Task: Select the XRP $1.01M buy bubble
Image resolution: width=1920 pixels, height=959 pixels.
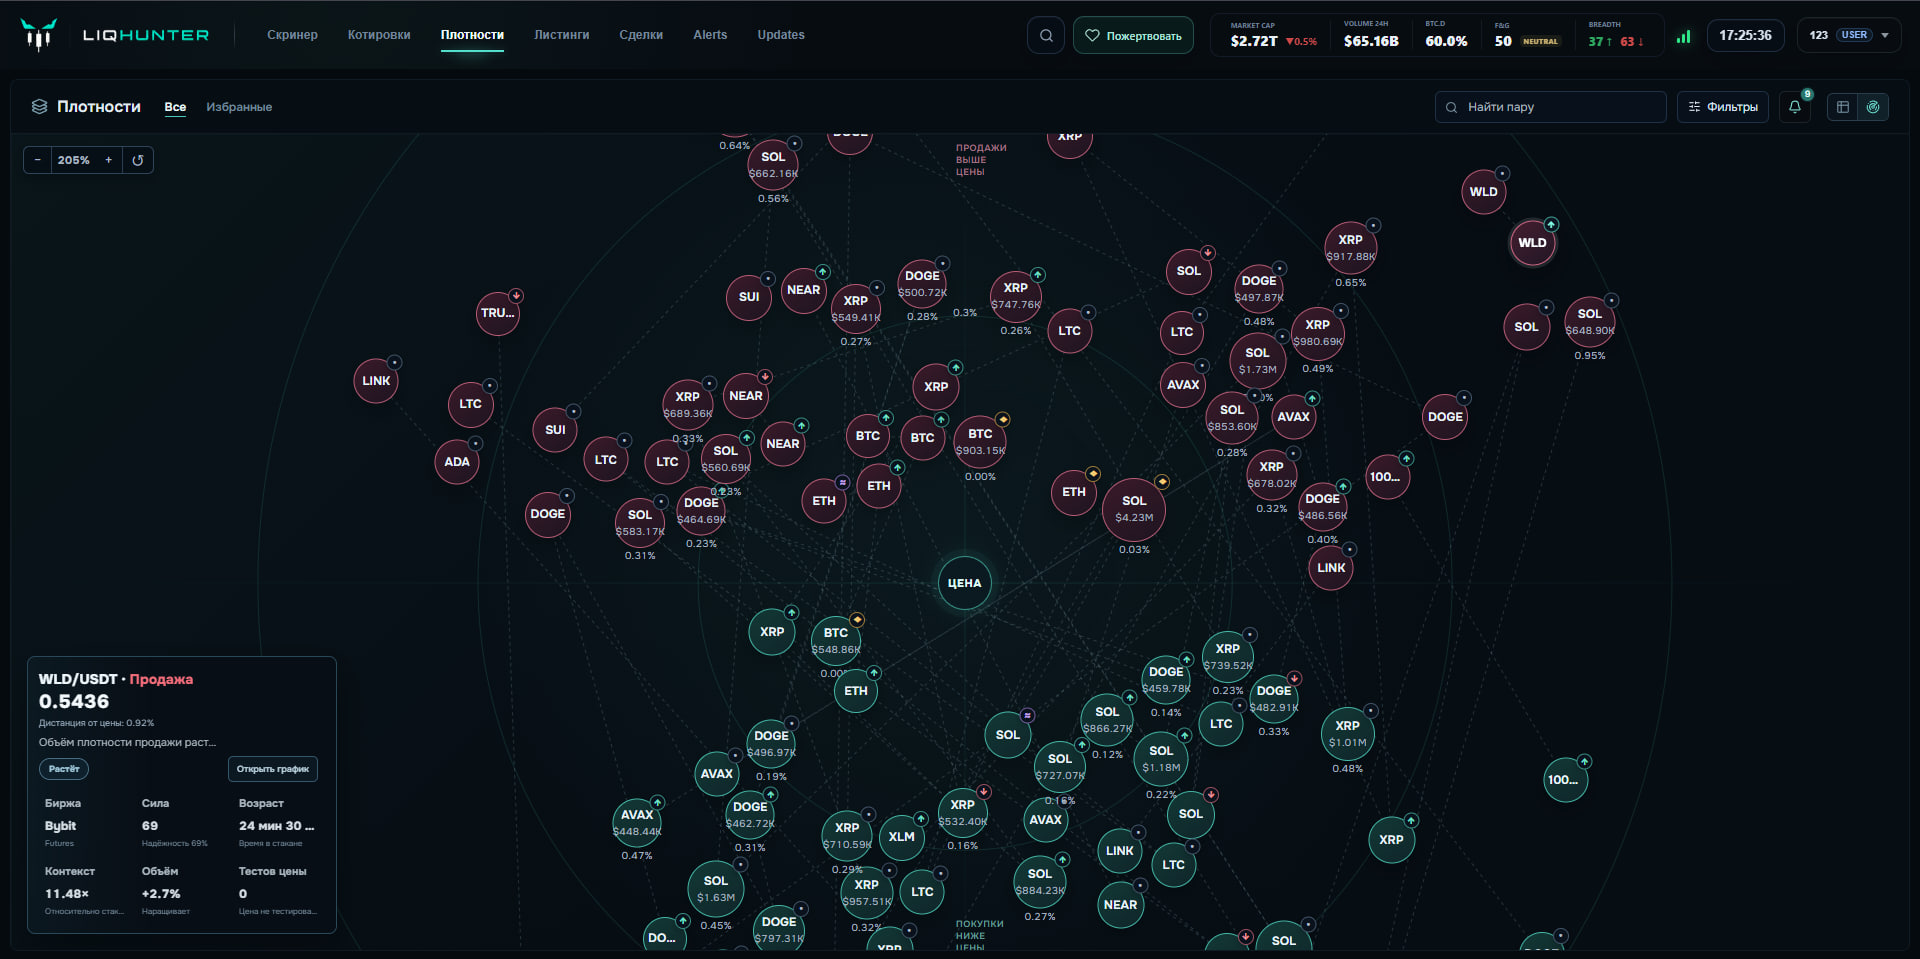Action: 1347,734
